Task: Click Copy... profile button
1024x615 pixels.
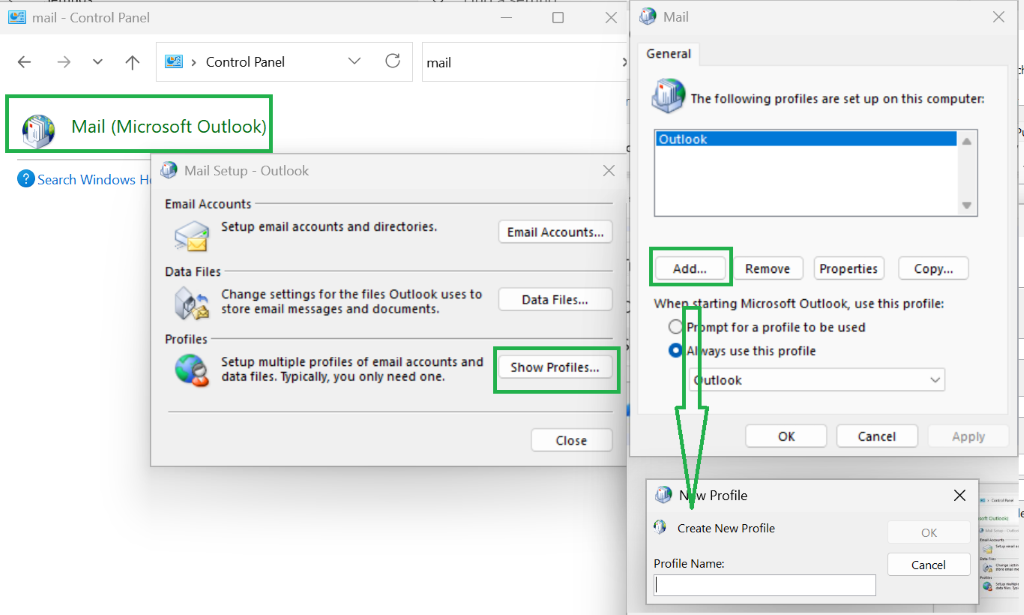Action: tap(933, 268)
